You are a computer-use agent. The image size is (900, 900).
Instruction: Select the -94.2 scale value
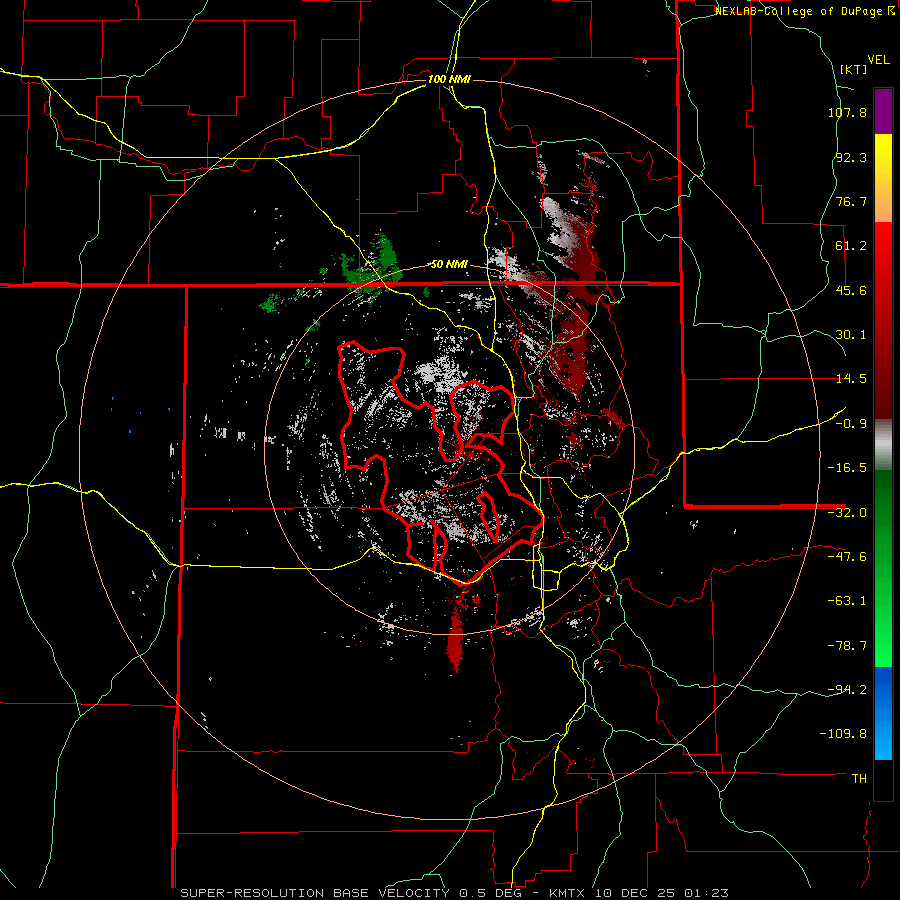(x=847, y=689)
